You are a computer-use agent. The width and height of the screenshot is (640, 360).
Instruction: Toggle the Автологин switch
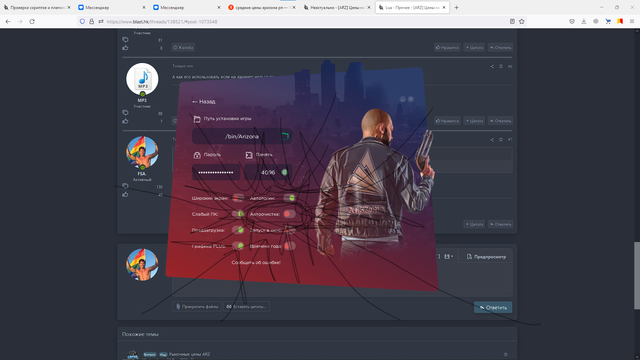tap(289, 198)
